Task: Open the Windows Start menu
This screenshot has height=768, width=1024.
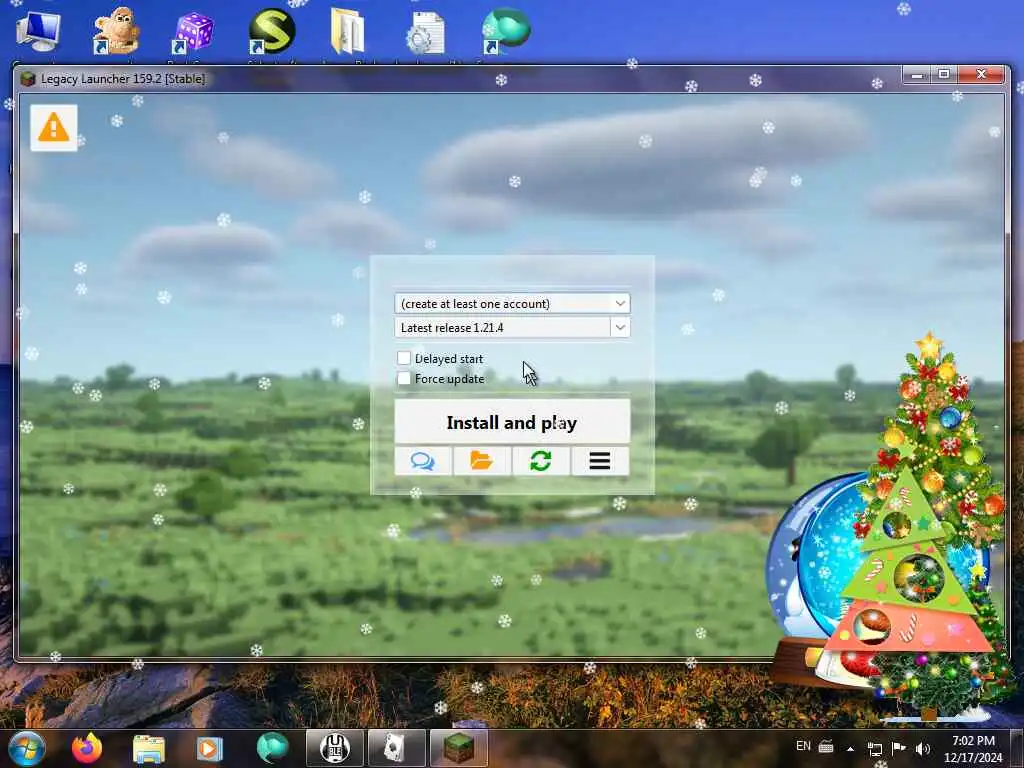Action: tap(27, 748)
